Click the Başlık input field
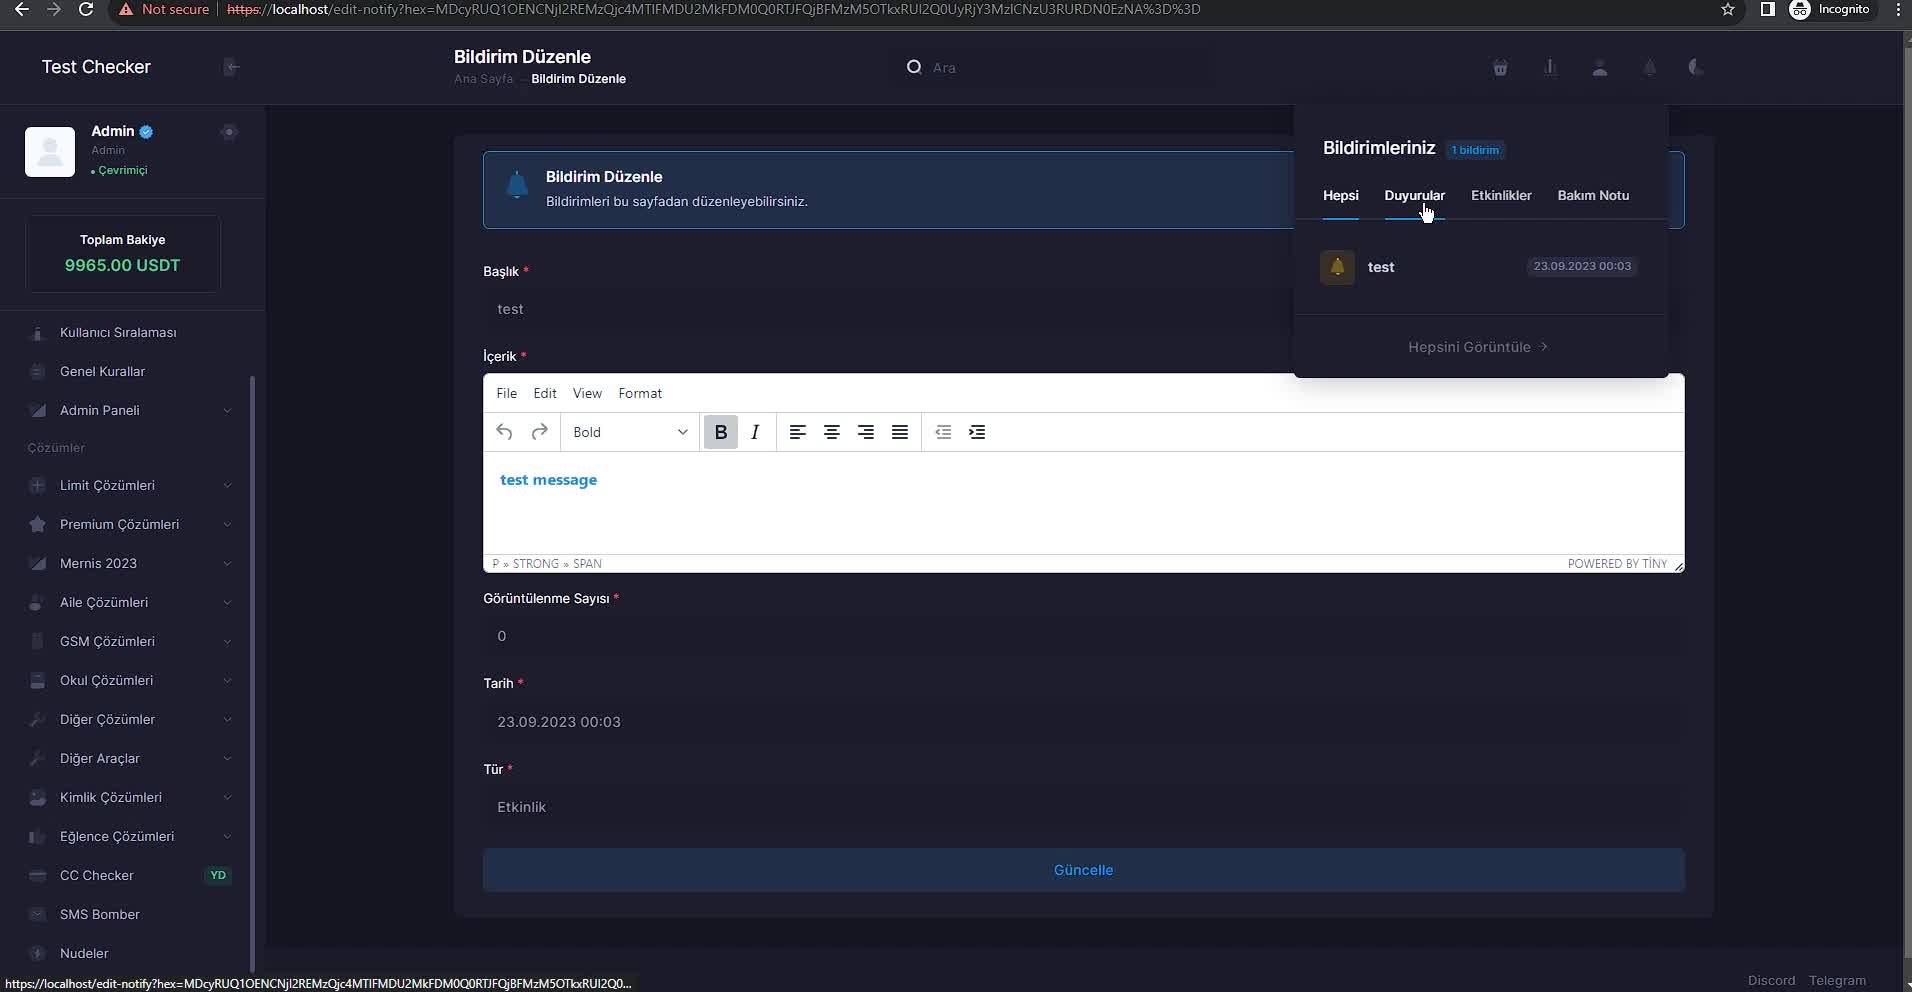Viewport: 1912px width, 992px height. click(880, 309)
